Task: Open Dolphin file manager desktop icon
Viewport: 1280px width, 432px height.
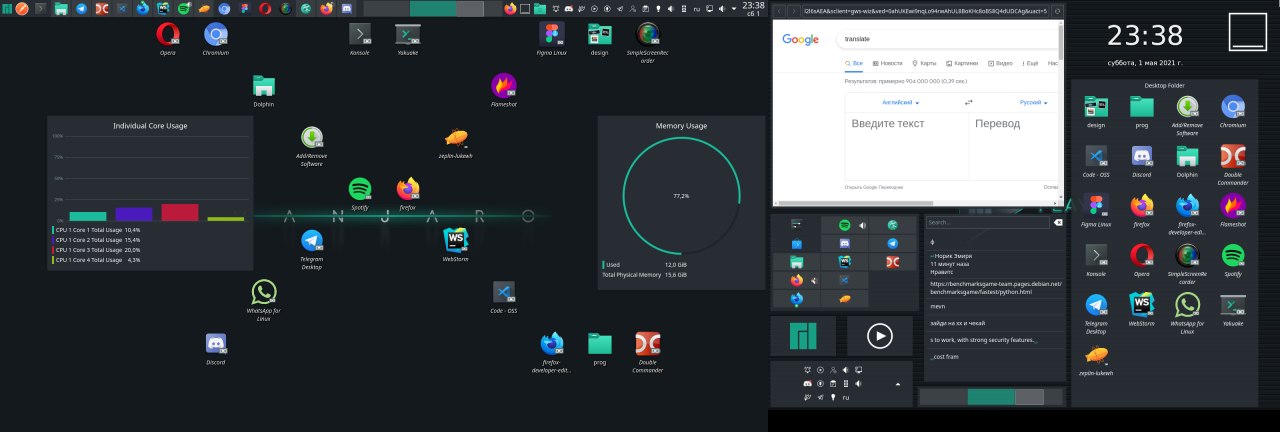Action: (263, 88)
